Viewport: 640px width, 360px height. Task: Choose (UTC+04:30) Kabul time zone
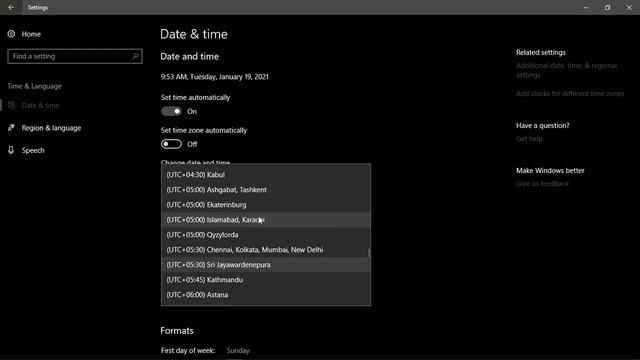266,175
